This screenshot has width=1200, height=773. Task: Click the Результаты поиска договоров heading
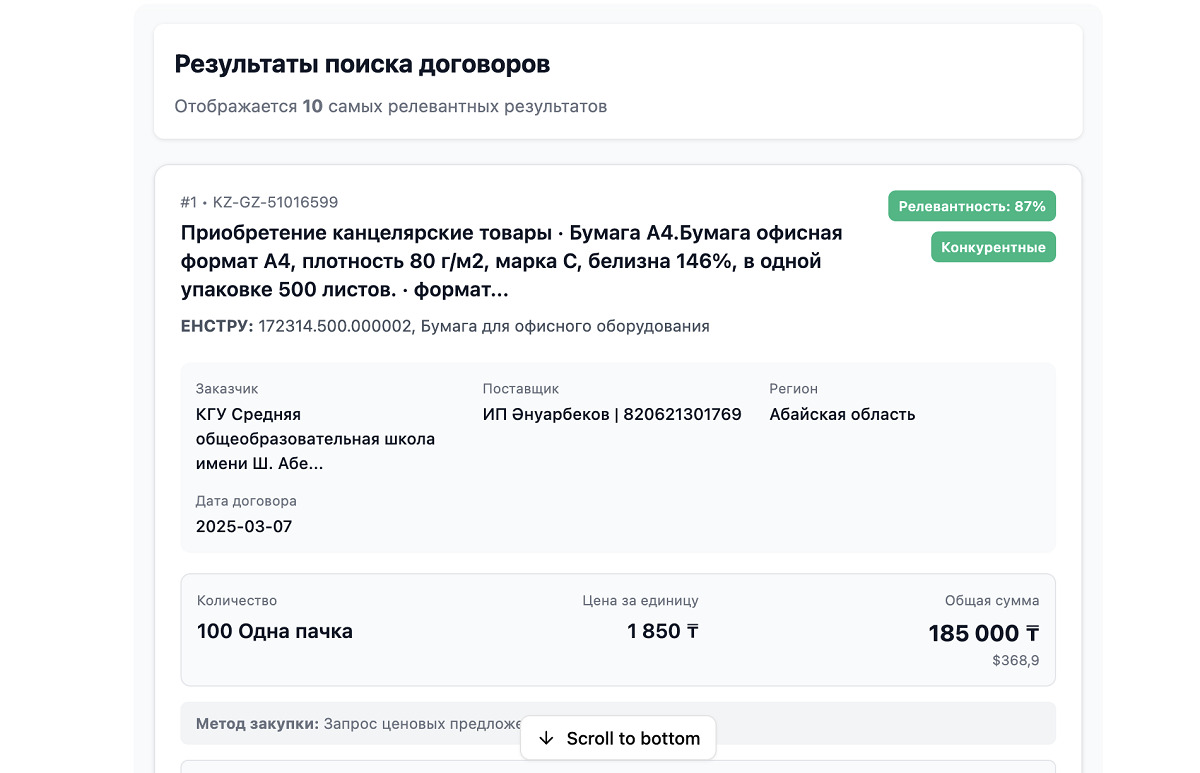pos(362,65)
